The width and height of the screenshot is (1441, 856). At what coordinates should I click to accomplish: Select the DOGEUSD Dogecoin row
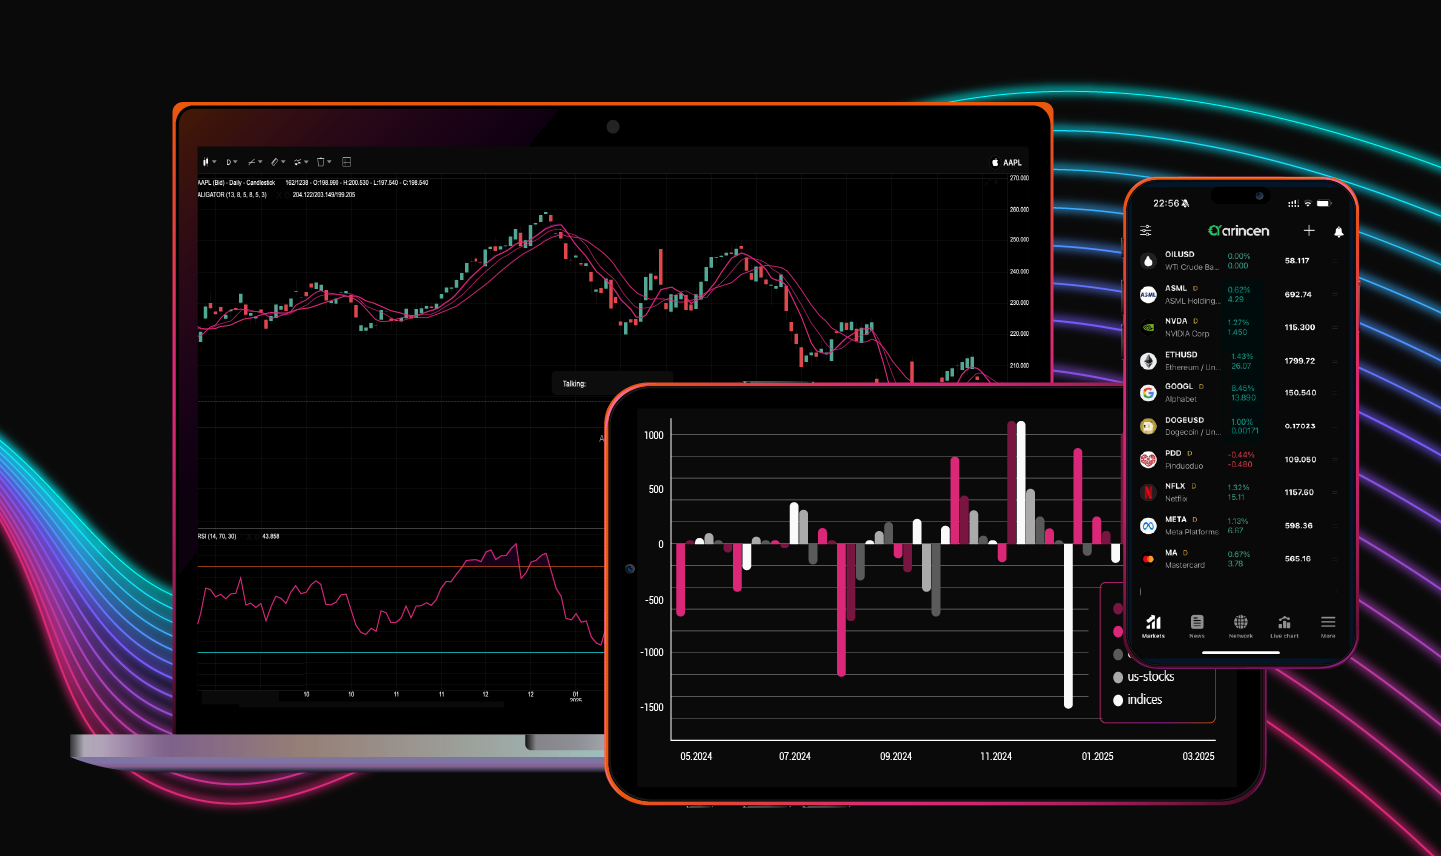pyautogui.click(x=1240, y=426)
